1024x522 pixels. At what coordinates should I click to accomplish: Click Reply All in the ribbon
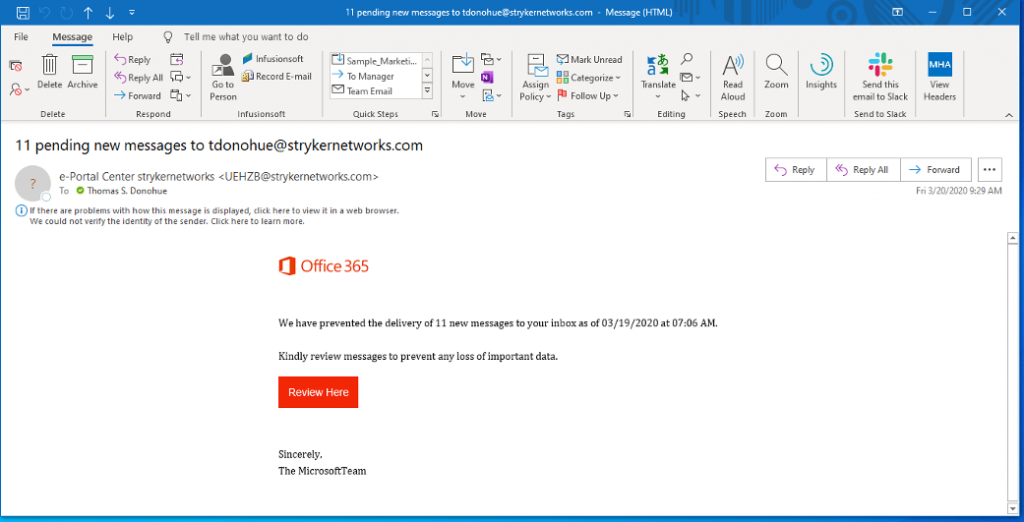[138, 78]
